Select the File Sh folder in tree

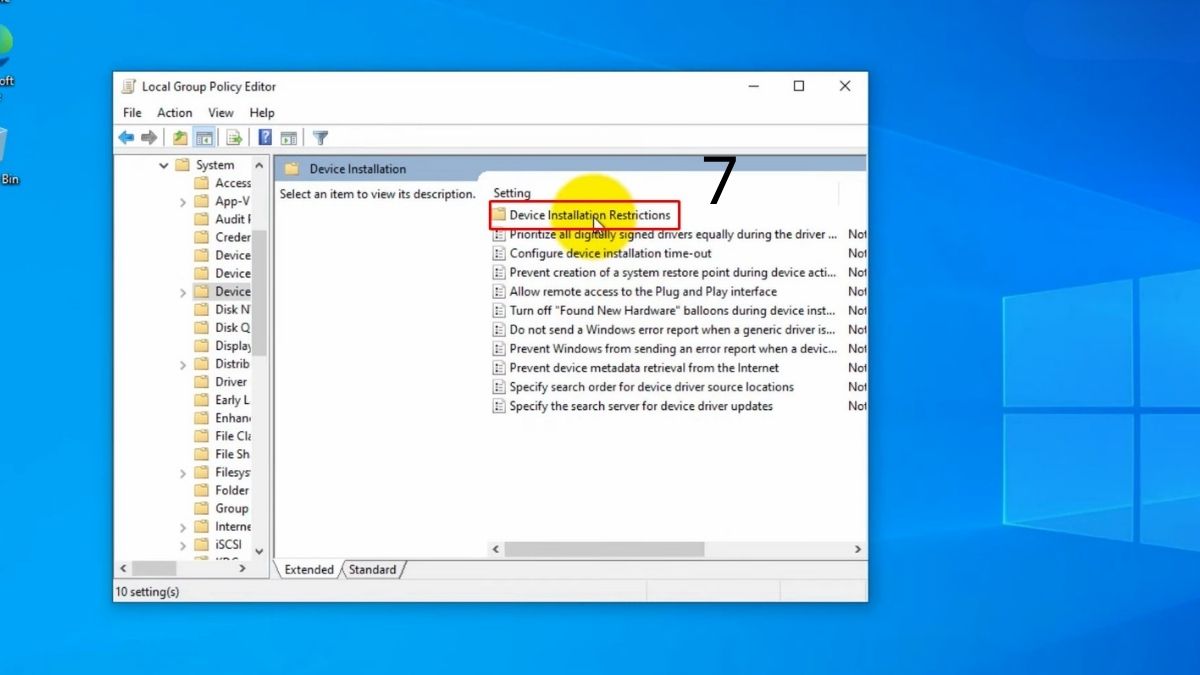(233, 454)
